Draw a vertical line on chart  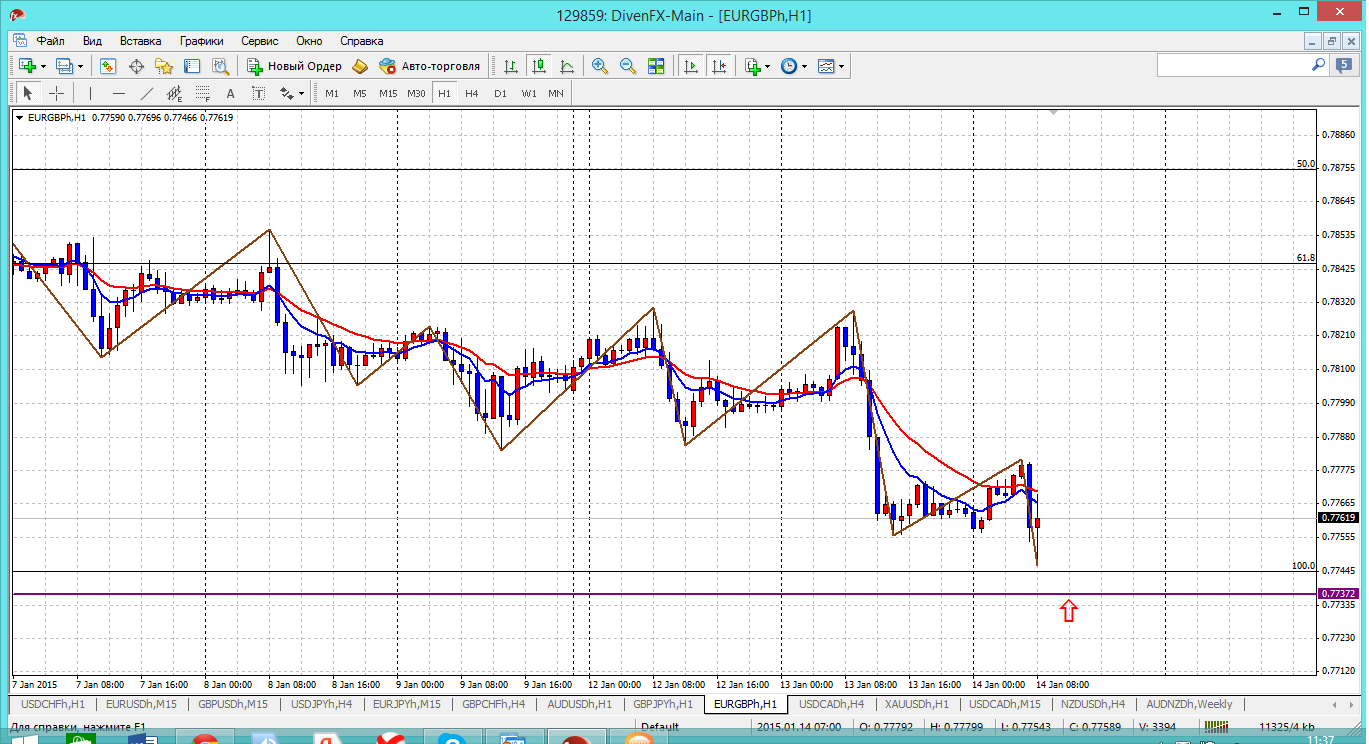[x=91, y=93]
